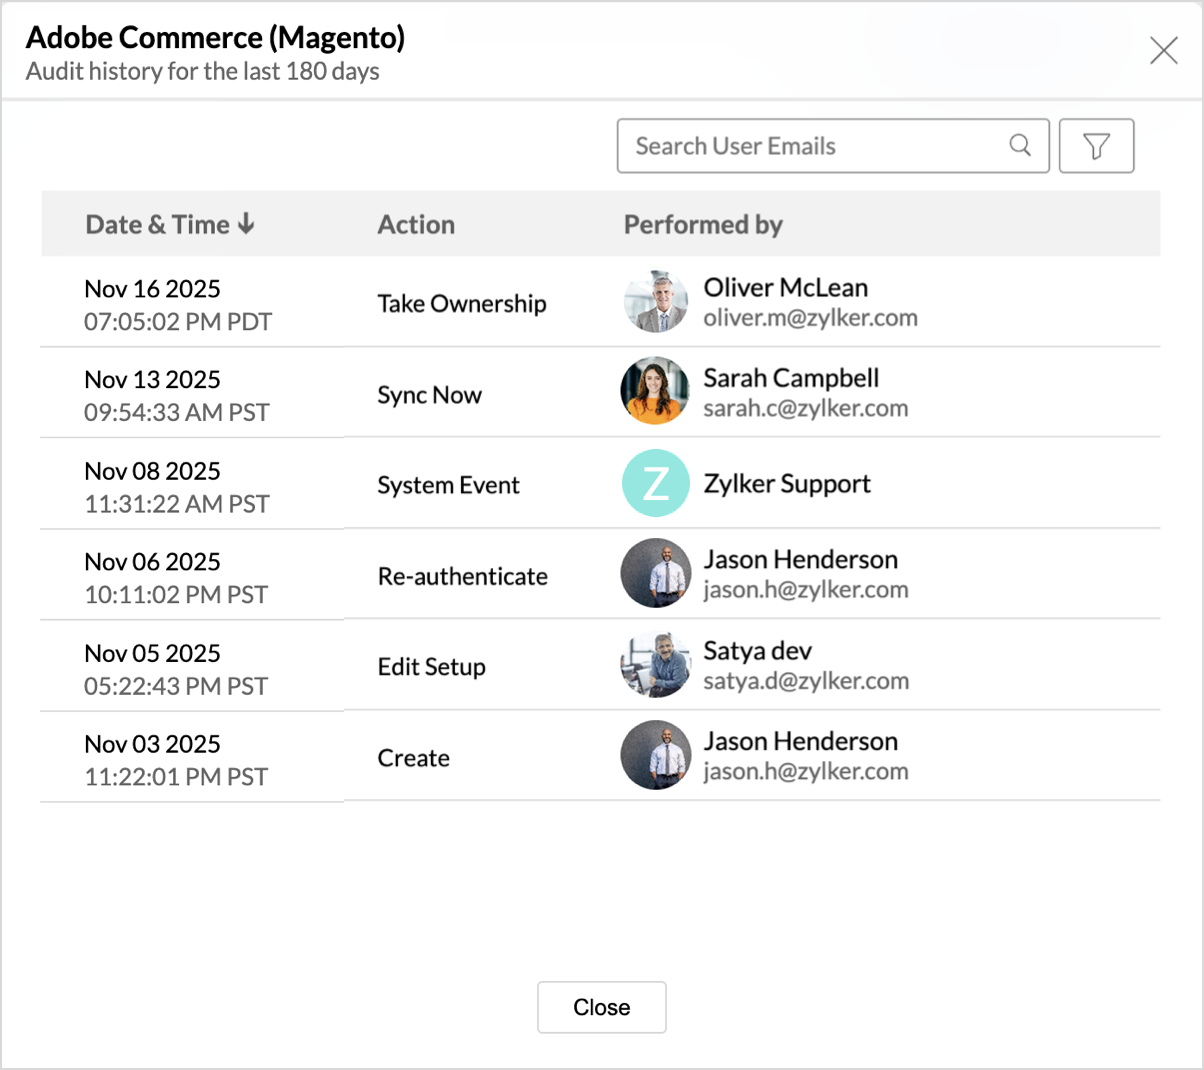Click Oliver McLean's profile photo

656,302
